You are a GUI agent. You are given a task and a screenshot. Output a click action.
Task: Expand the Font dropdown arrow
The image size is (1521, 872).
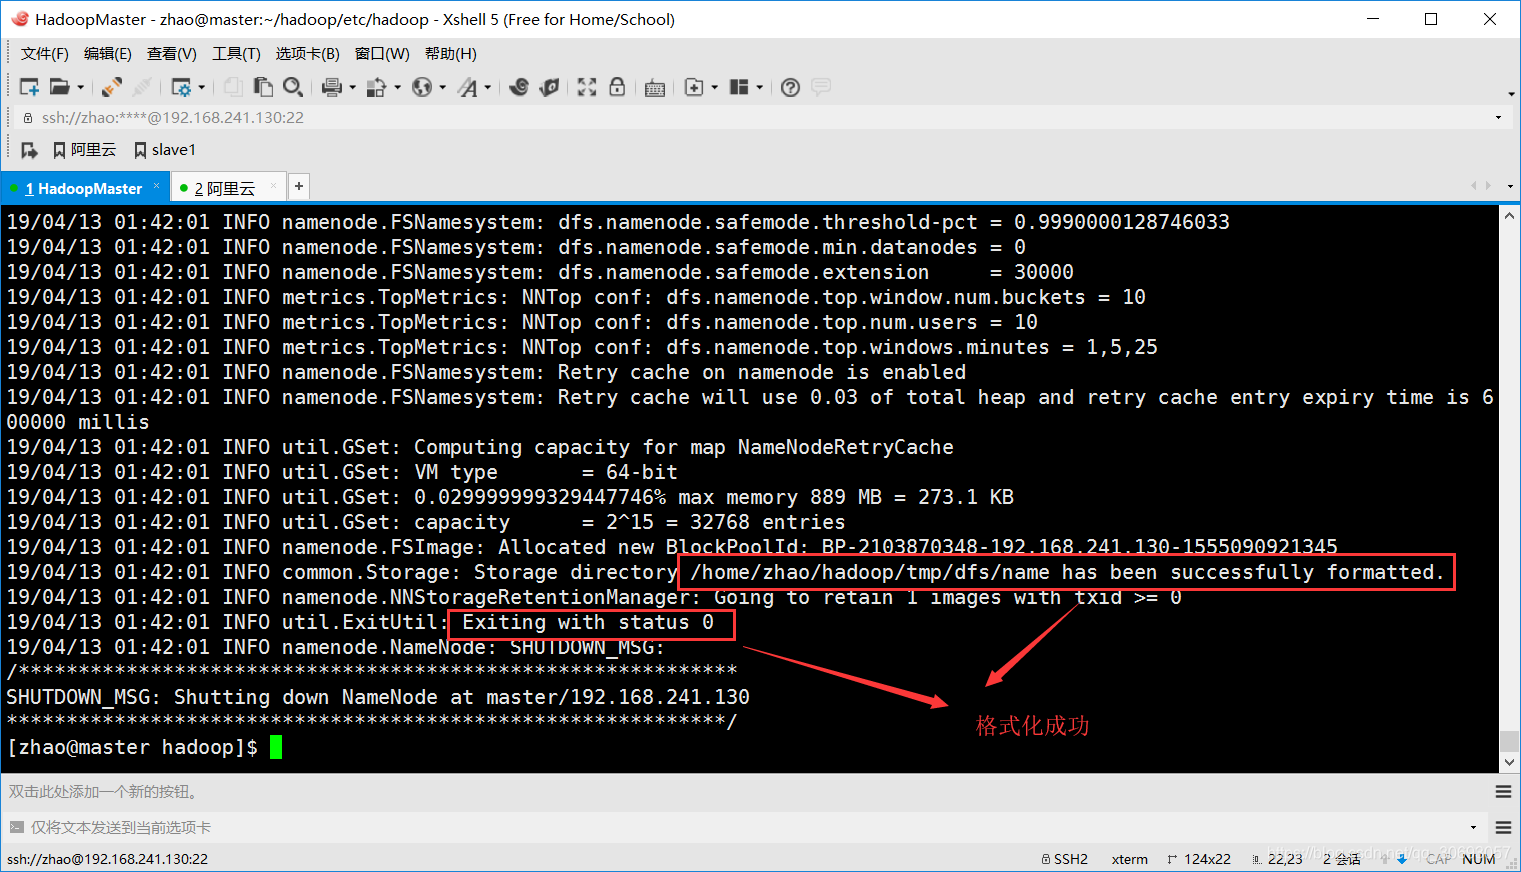click(x=488, y=87)
